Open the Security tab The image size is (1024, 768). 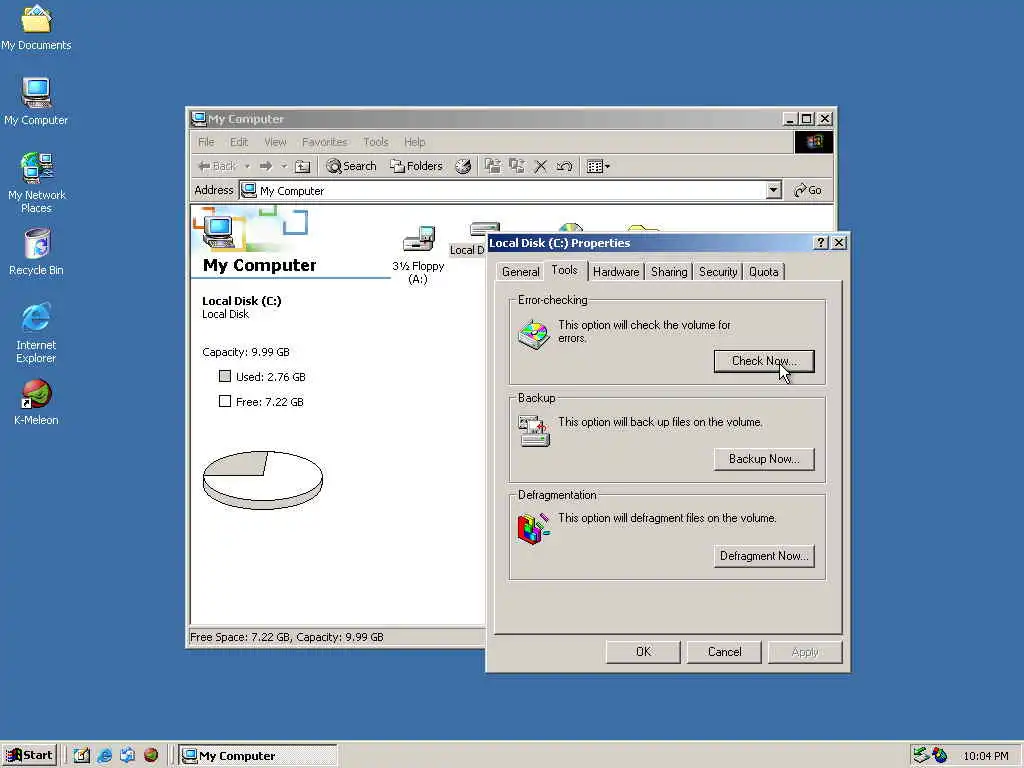[x=718, y=272]
